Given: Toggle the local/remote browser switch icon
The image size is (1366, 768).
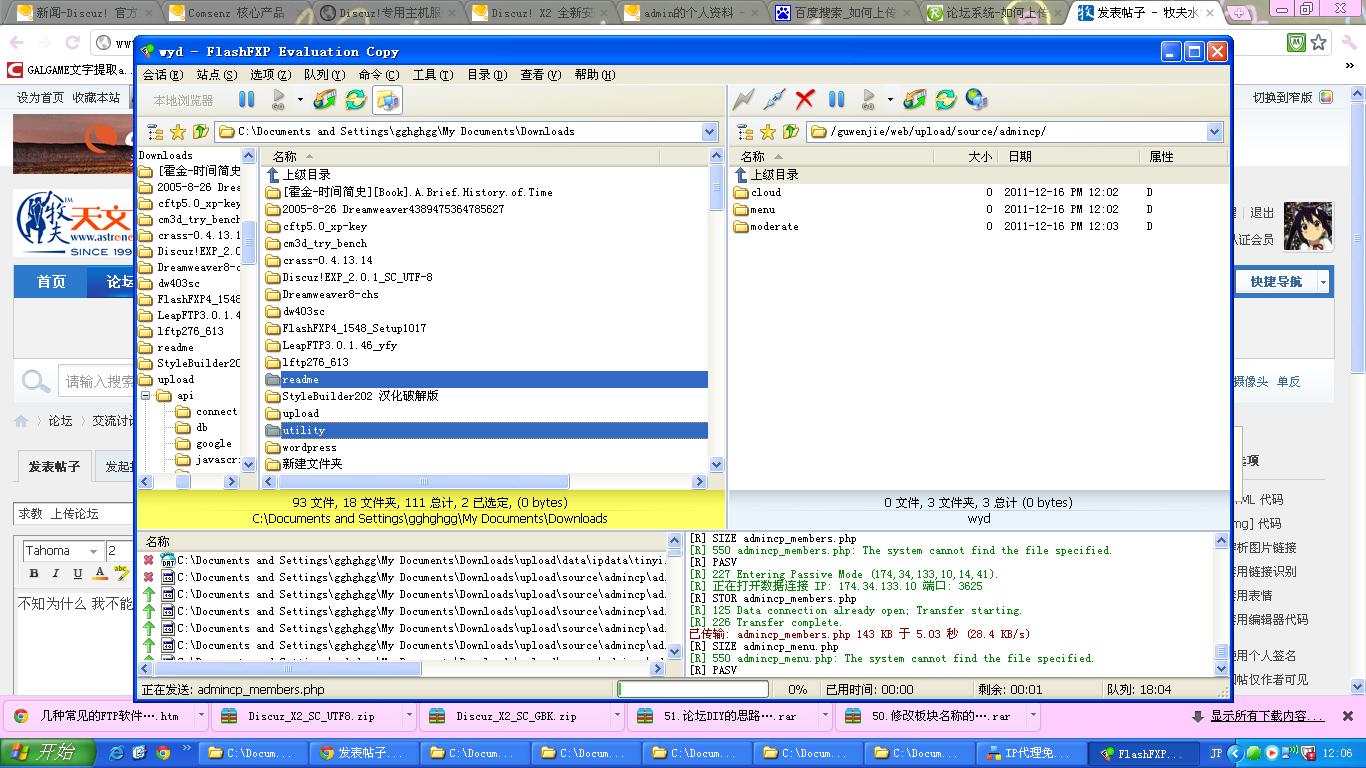Looking at the screenshot, I should coord(387,100).
